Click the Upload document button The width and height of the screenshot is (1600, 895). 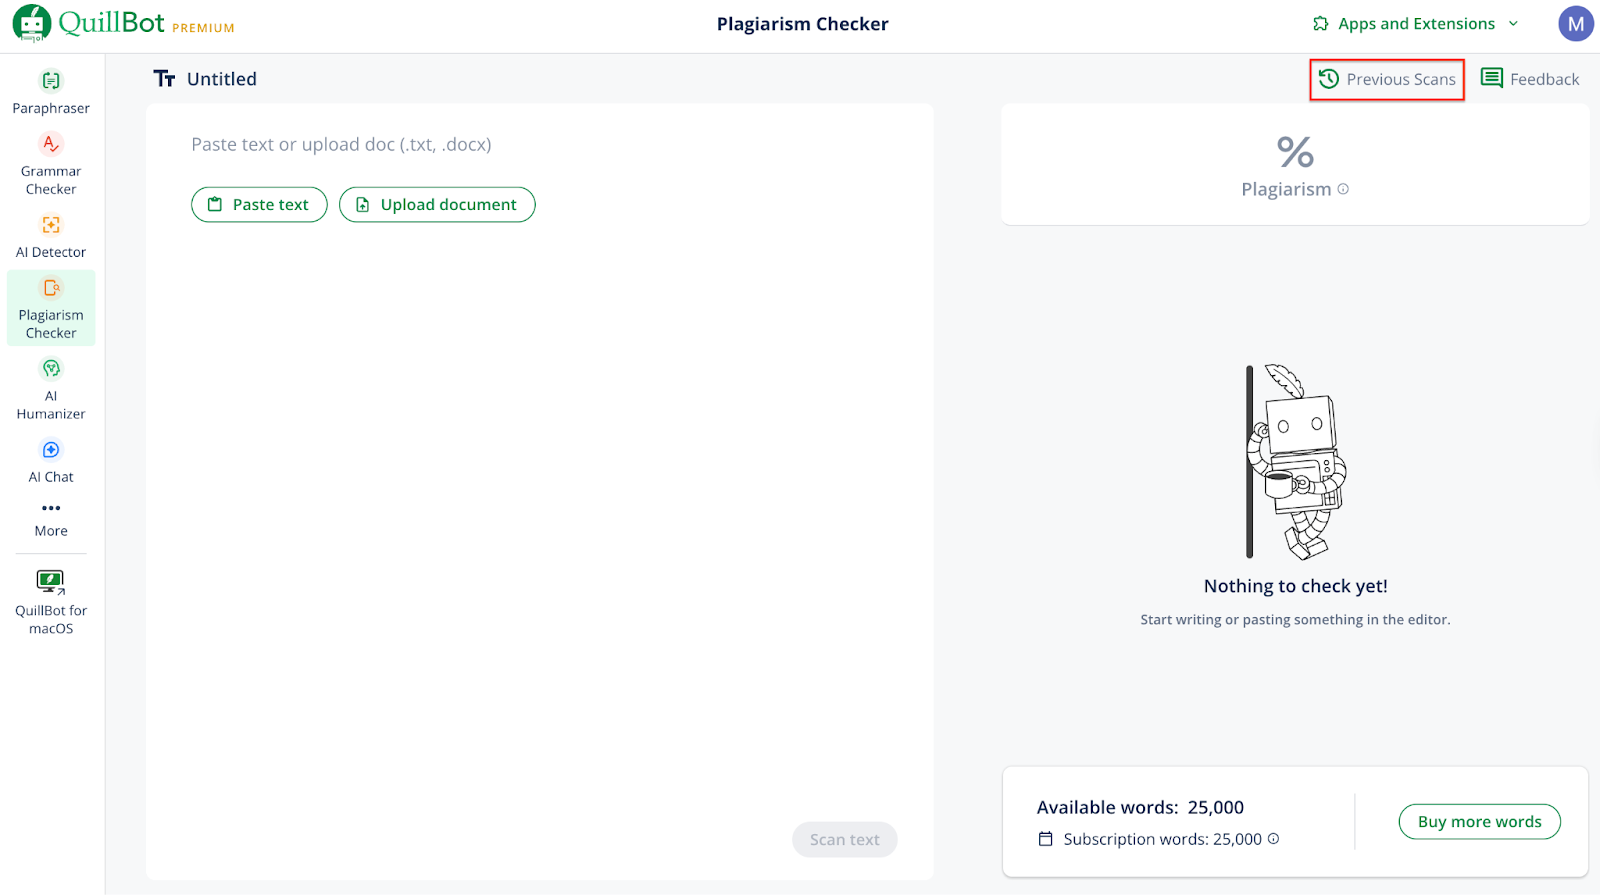point(437,205)
